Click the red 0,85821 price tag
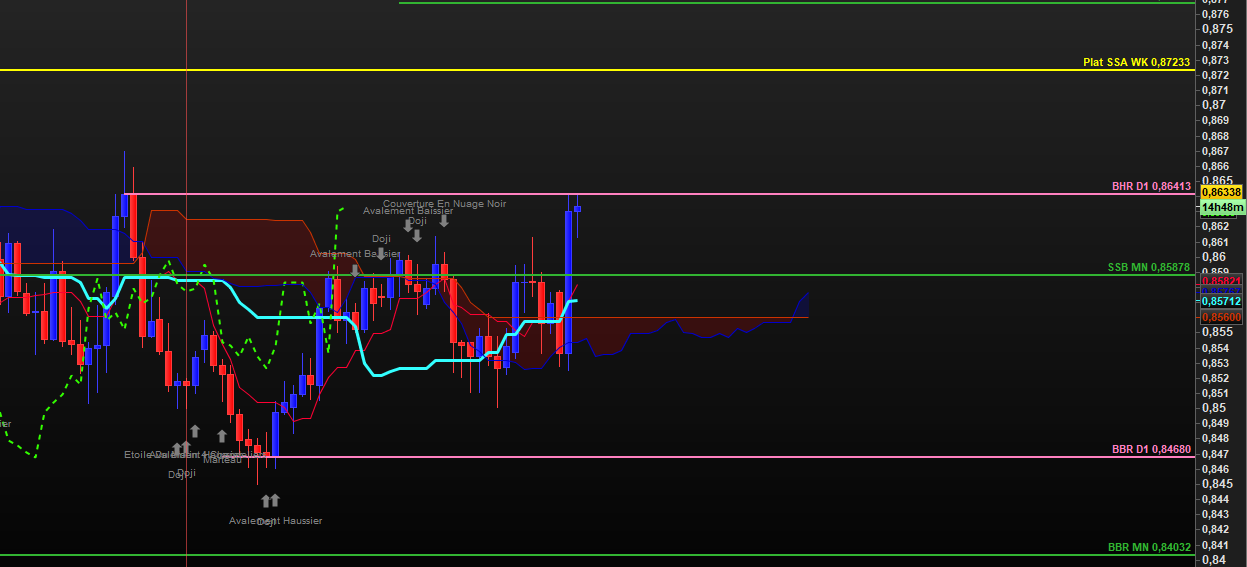 [1221, 281]
